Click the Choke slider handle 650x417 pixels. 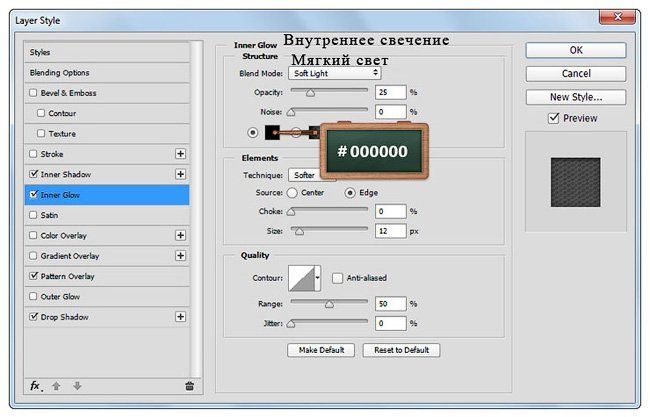[291, 212]
